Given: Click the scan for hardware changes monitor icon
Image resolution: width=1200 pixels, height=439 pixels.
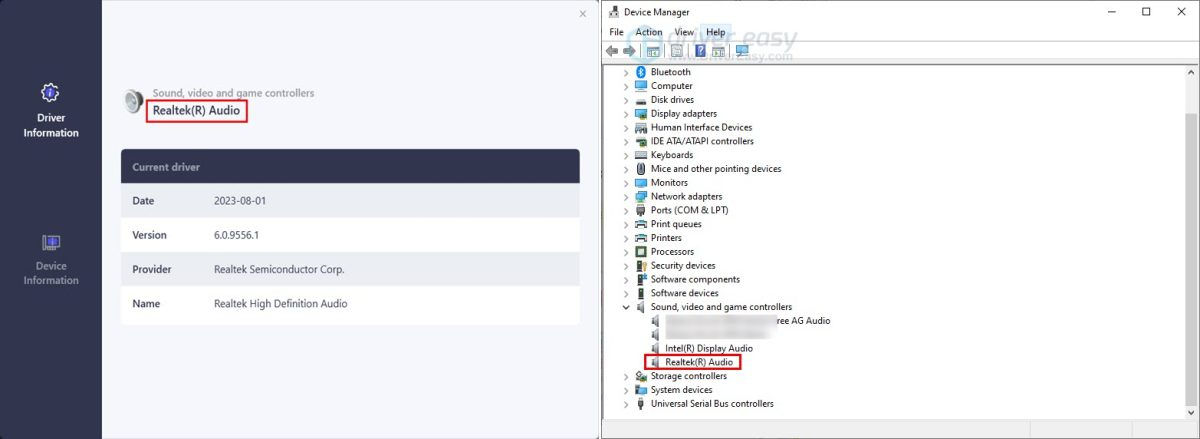Looking at the screenshot, I should click(x=742, y=51).
